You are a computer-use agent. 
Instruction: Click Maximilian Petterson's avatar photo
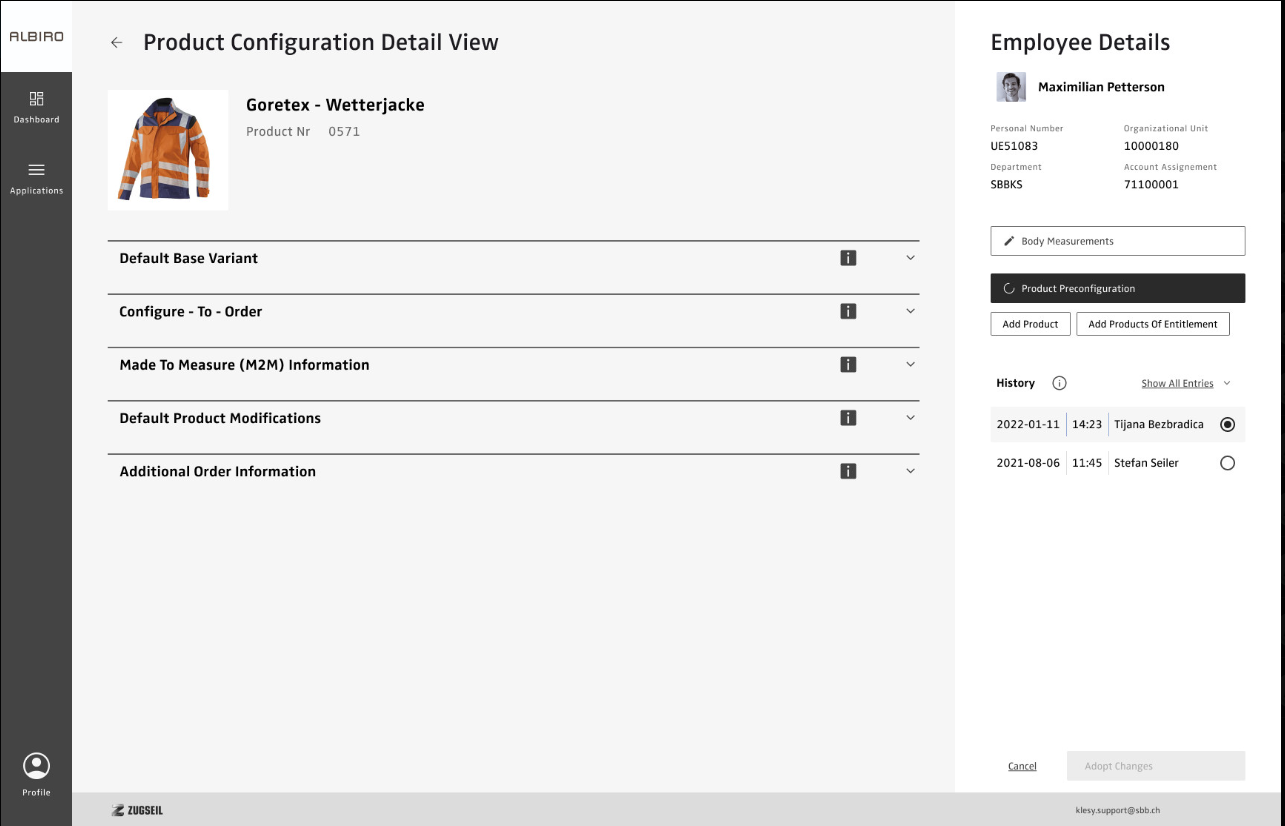(x=1011, y=87)
